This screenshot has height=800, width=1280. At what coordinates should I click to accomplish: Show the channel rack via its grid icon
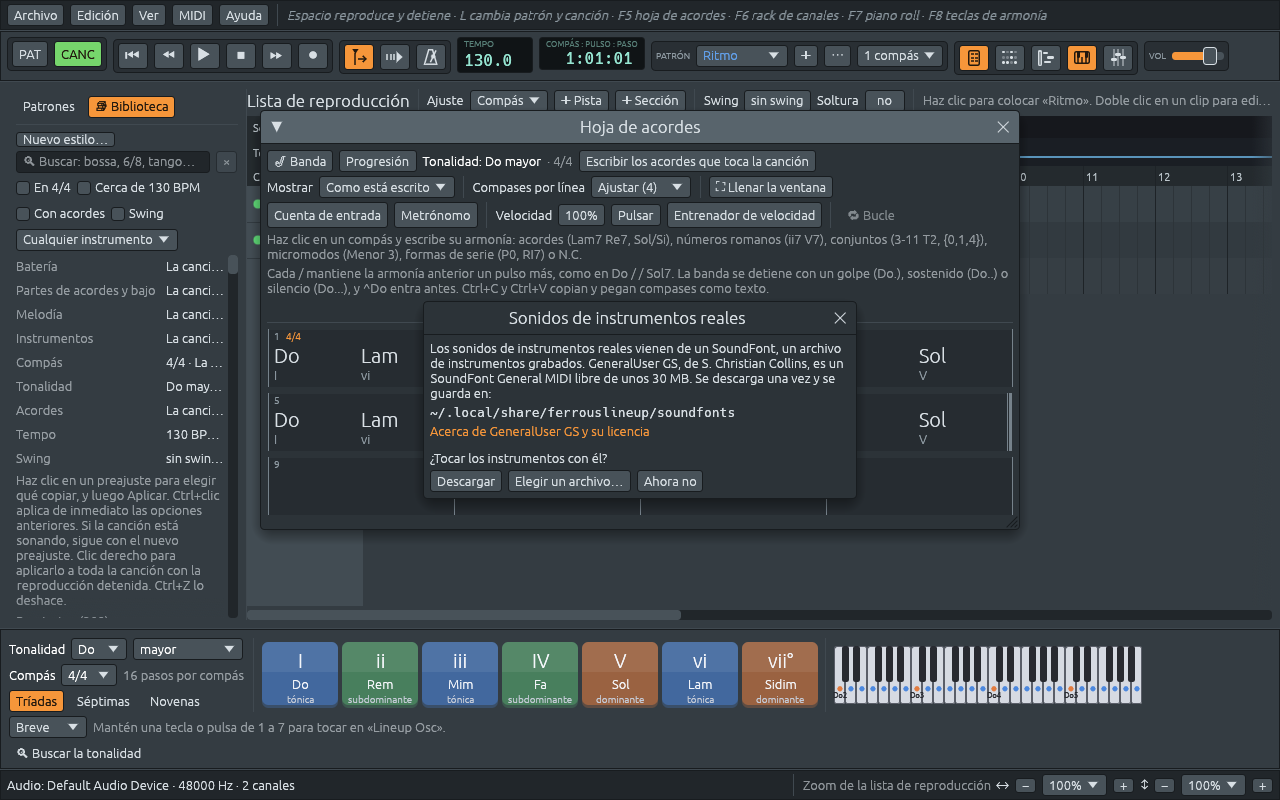click(1009, 58)
